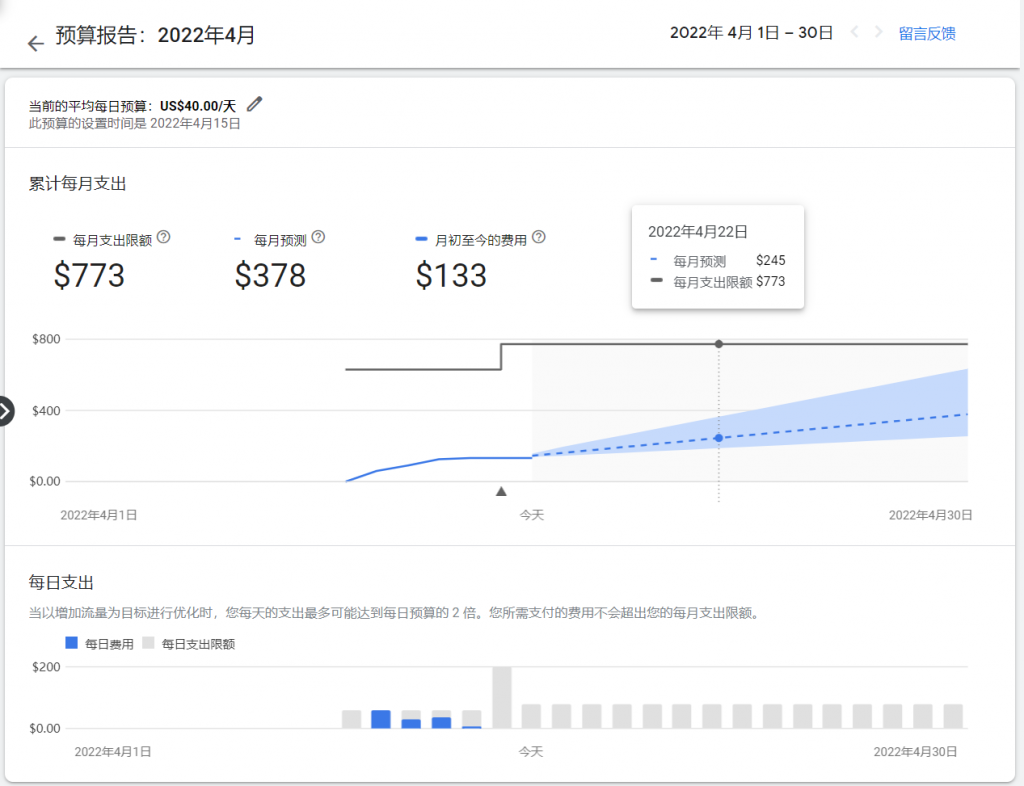
Task: Click the 预算报告：2022年4月 page title
Action: (155, 35)
